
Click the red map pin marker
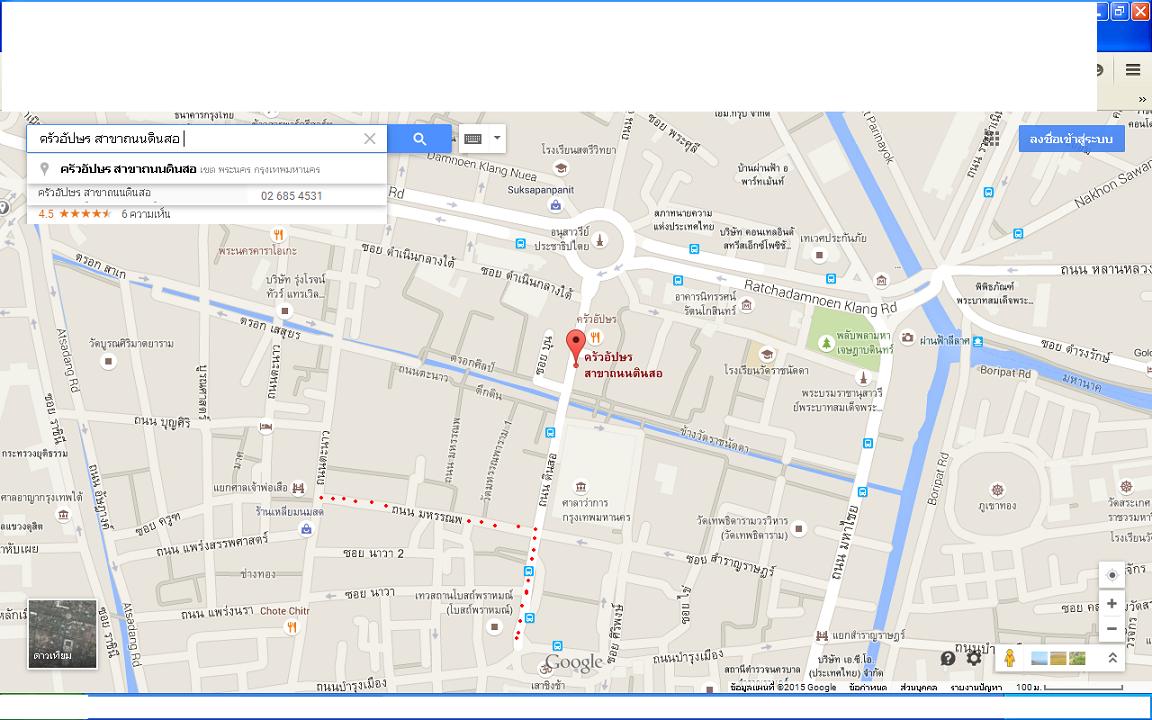tap(575, 348)
